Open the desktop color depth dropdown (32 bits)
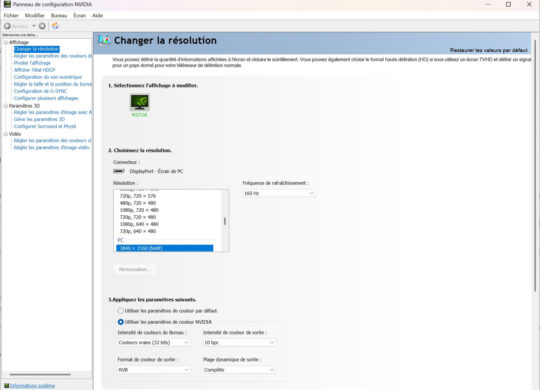Screen dimensions: 540x390 point(154,342)
